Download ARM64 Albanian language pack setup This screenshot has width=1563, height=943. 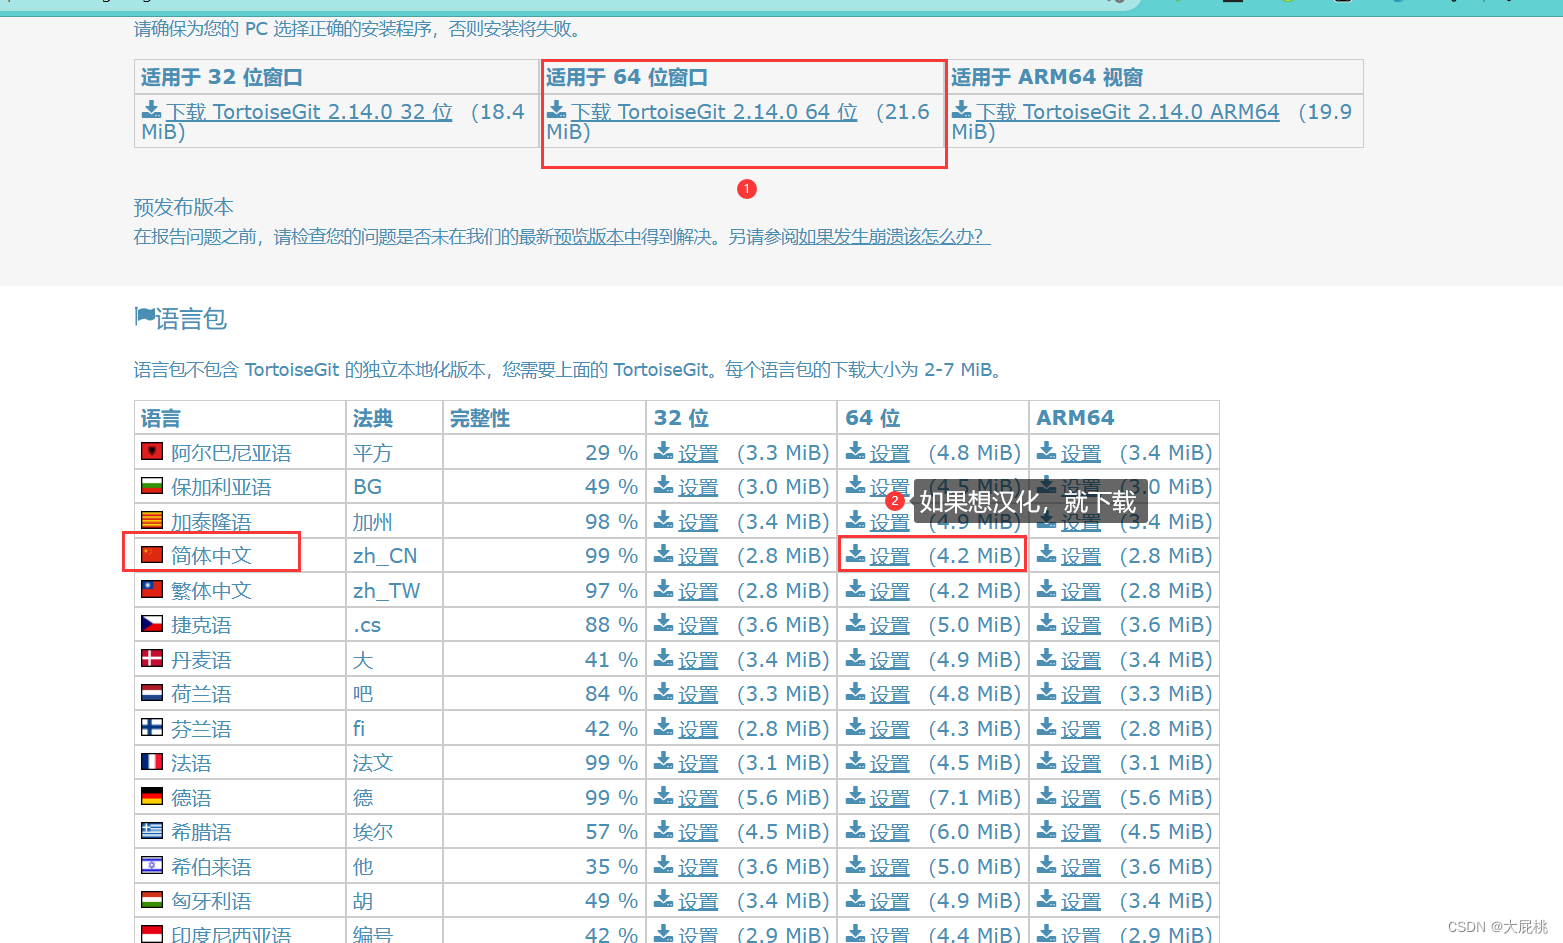pos(1080,453)
